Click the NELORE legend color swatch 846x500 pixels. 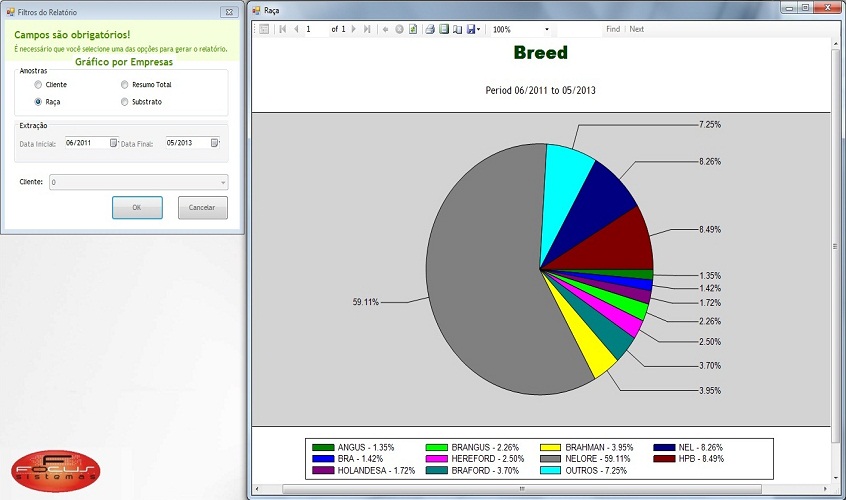pos(550,459)
